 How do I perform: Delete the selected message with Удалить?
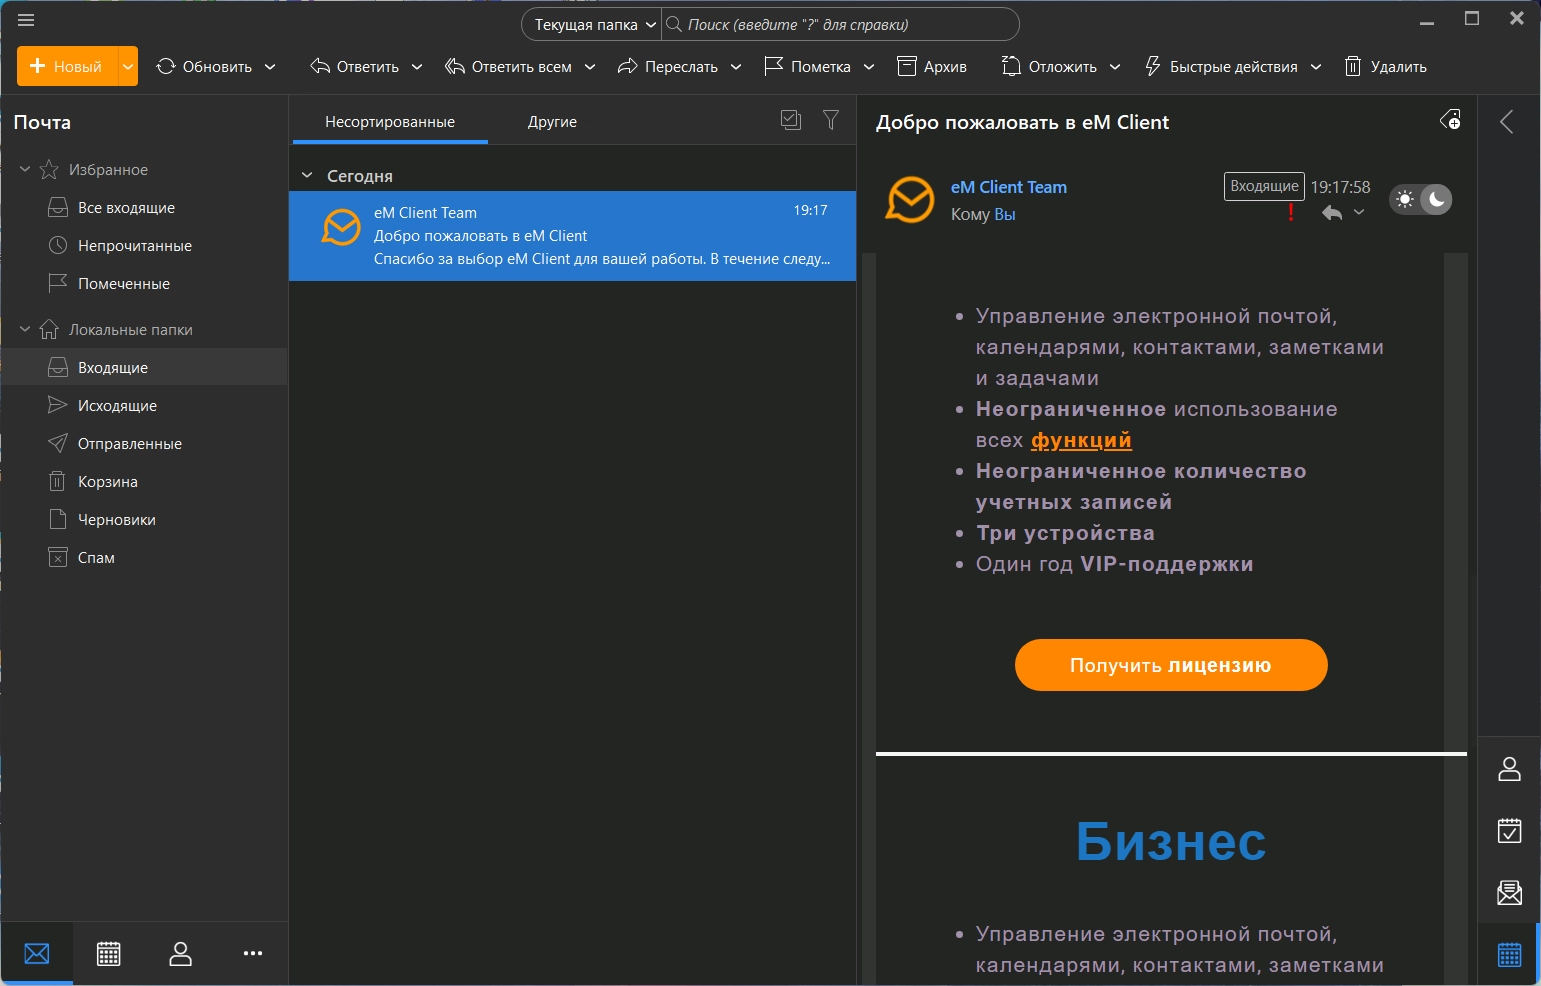pos(1386,67)
